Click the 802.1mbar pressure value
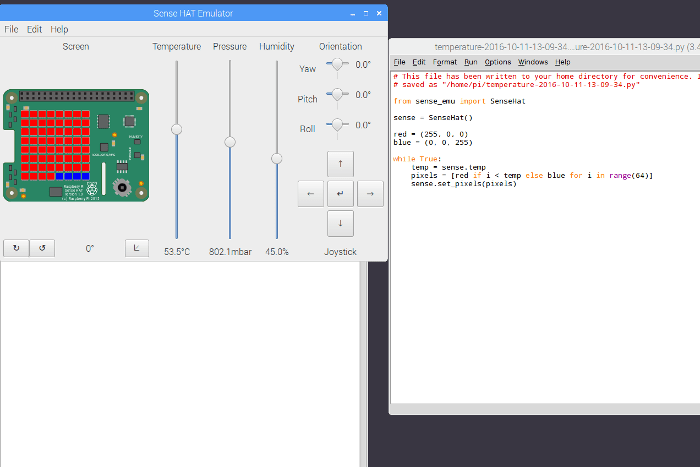Viewport: 700px width, 467px height. [x=230, y=252]
